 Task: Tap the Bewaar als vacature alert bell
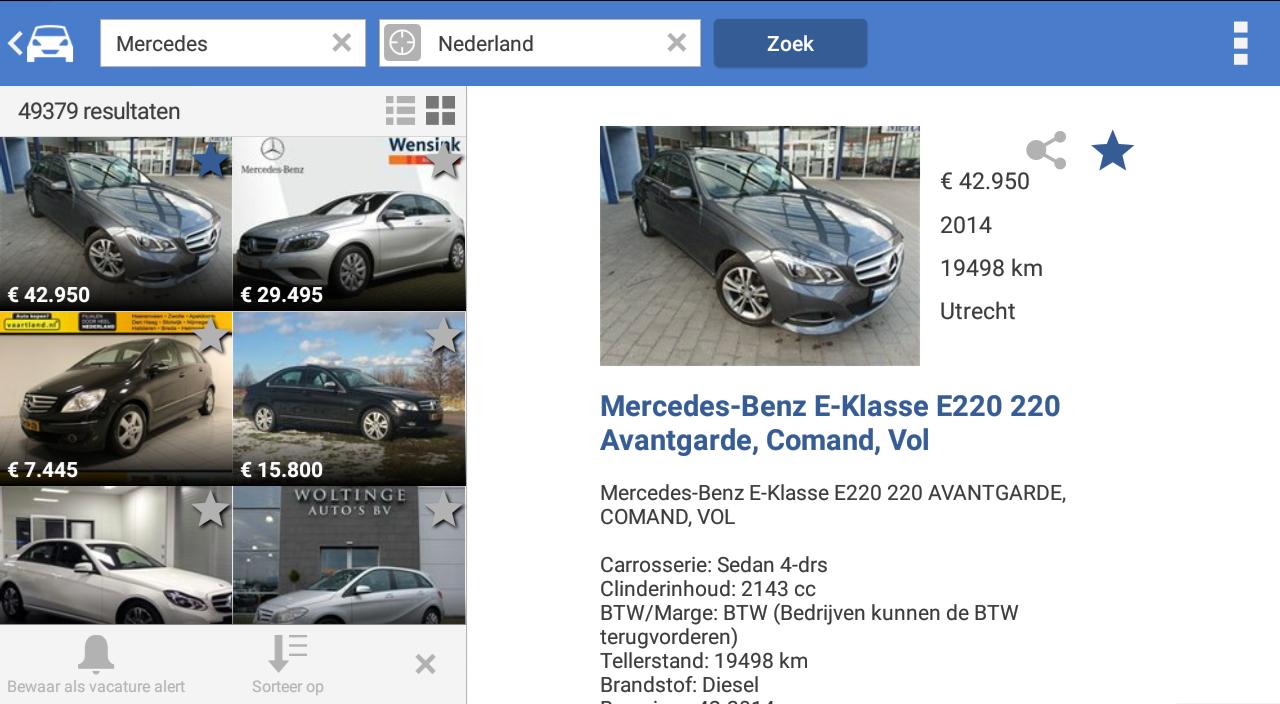pyautogui.click(x=96, y=664)
